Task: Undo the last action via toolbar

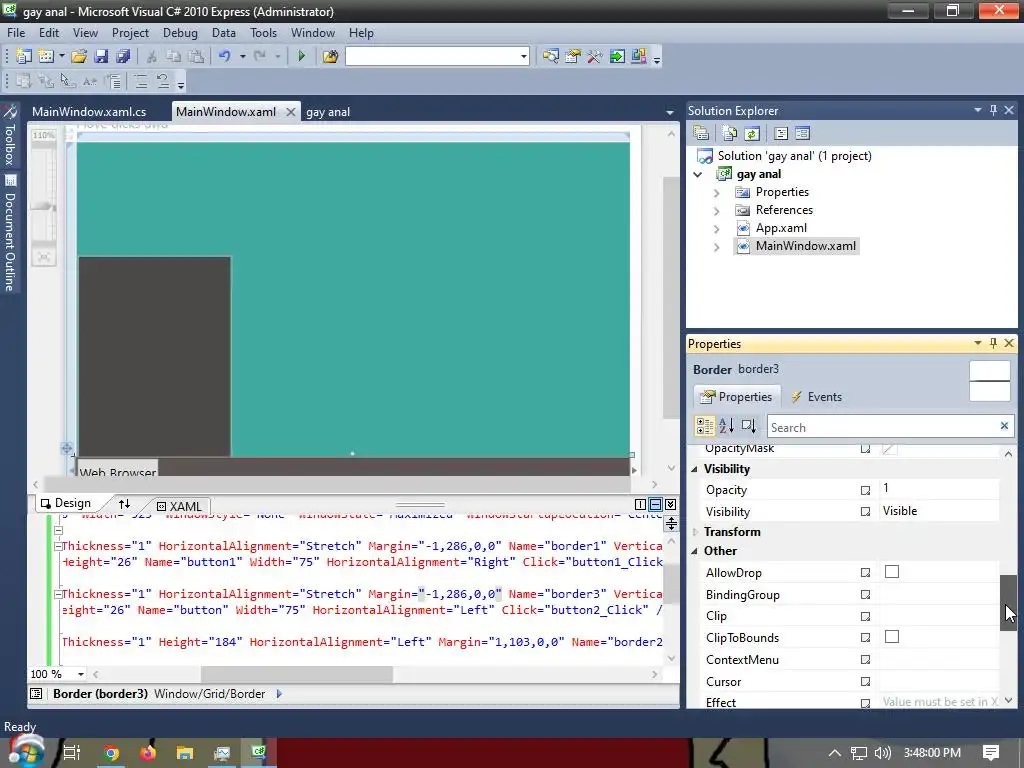Action: (225, 57)
